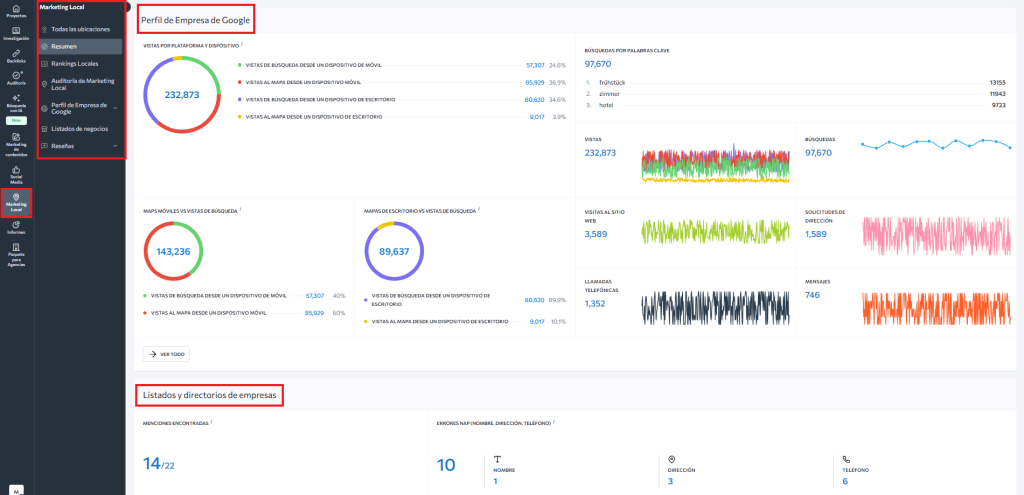Open the Informes sidebar icon
This screenshot has width=1024, height=495.
[x=16, y=226]
